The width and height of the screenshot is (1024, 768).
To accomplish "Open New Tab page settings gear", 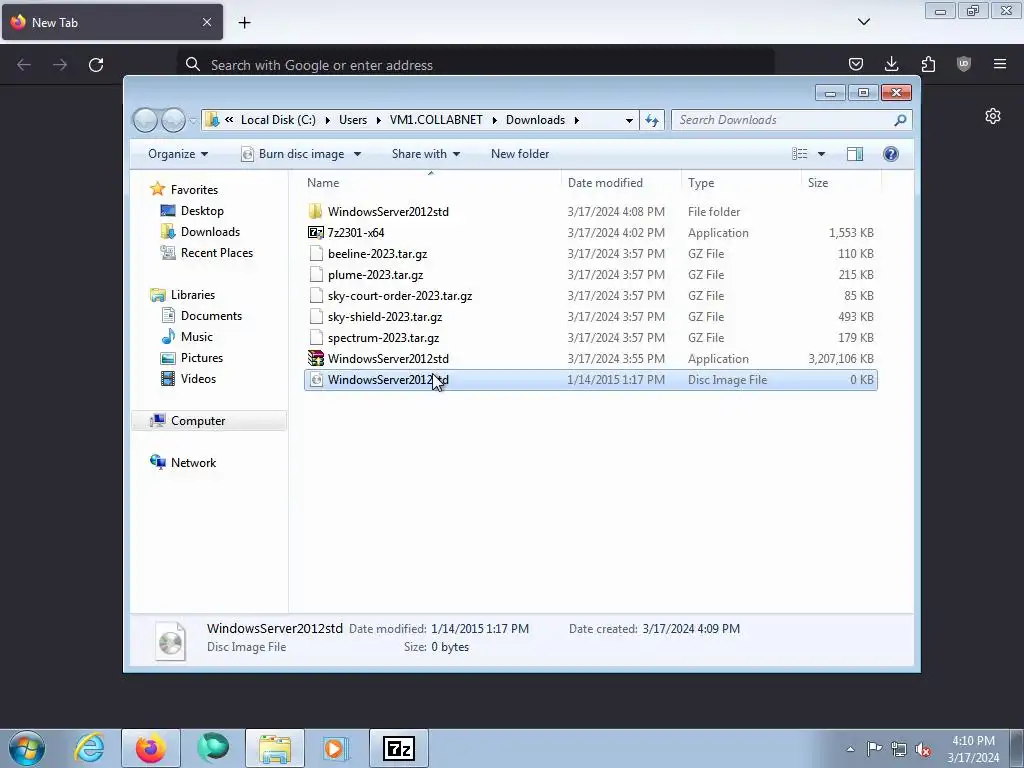I will coord(993,116).
